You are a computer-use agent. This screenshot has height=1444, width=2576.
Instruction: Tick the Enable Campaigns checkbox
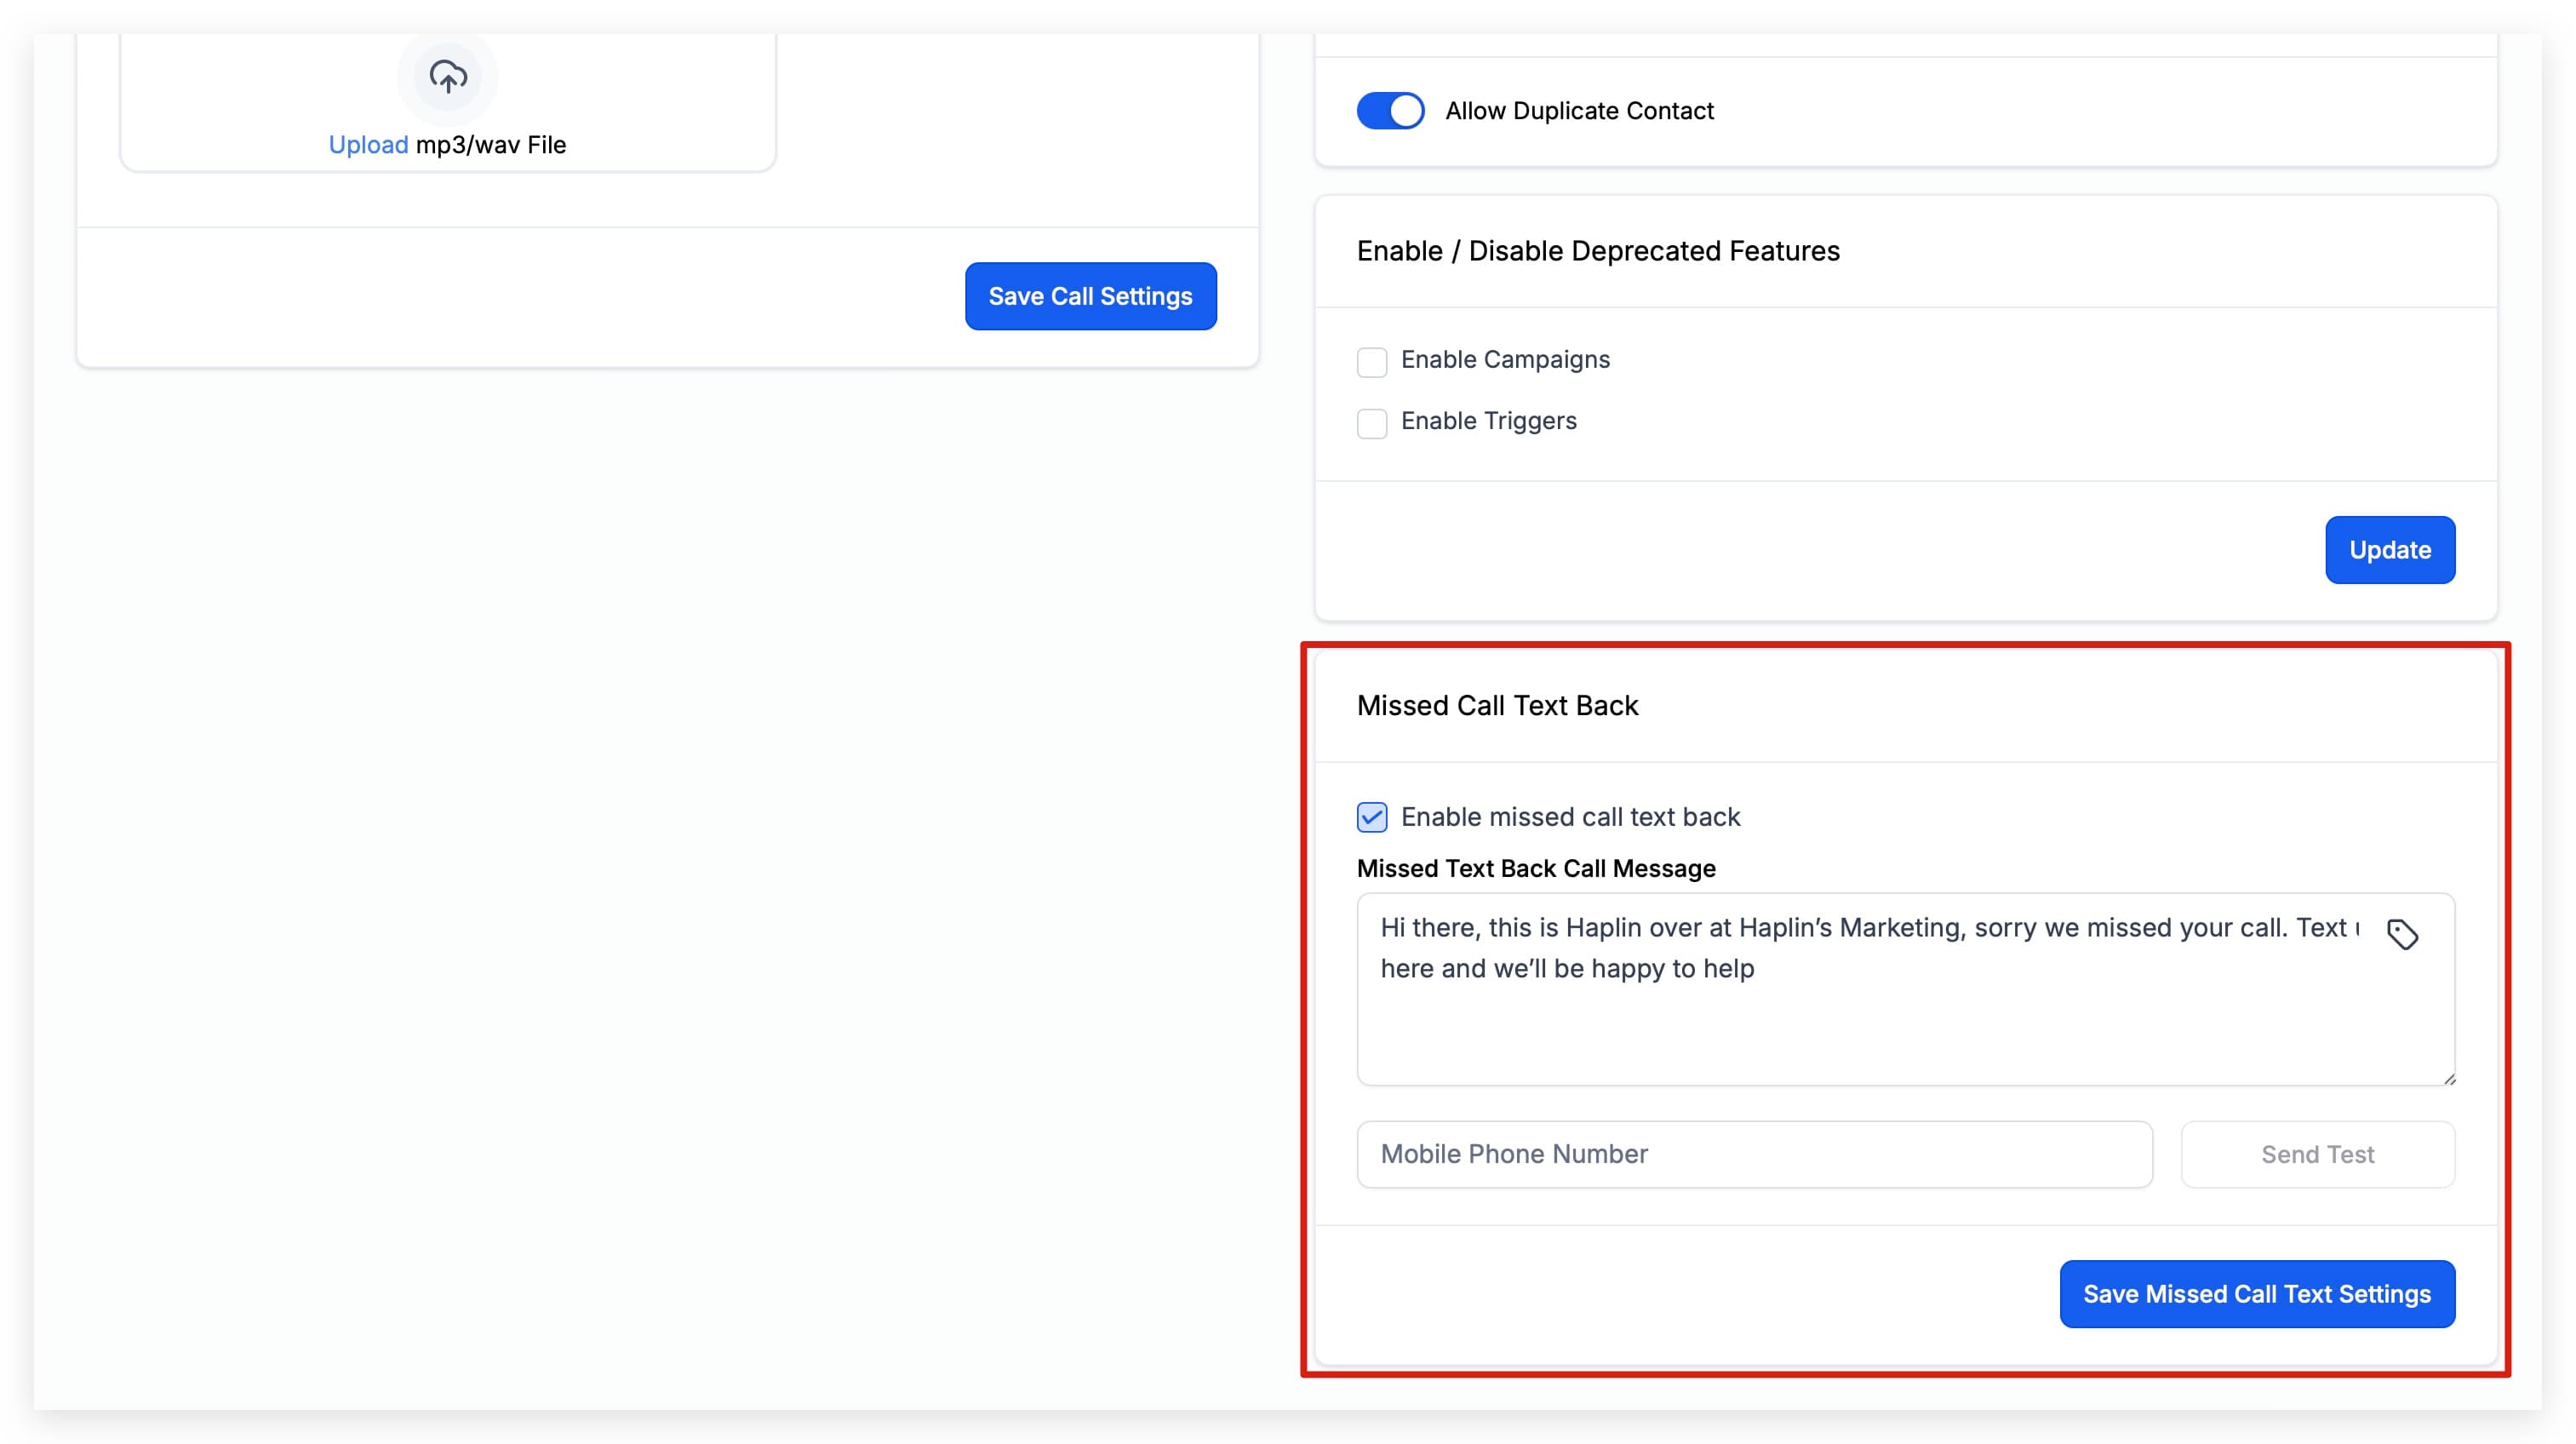click(x=1372, y=361)
